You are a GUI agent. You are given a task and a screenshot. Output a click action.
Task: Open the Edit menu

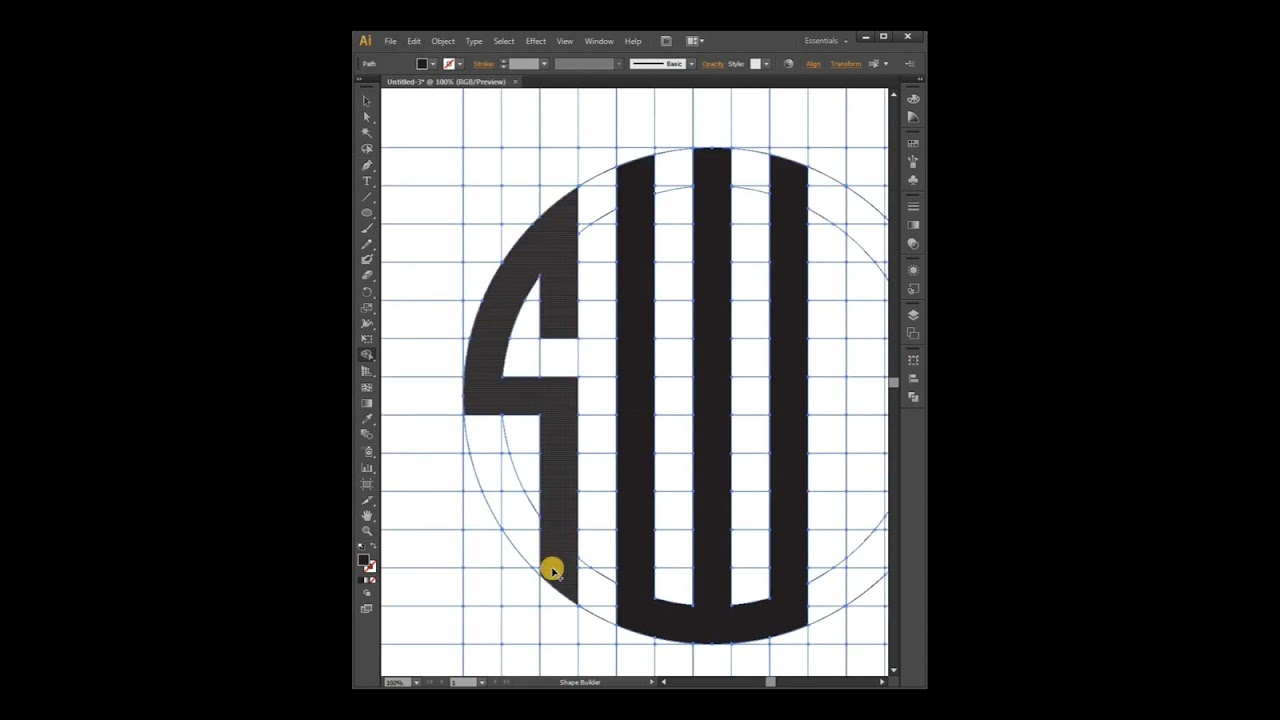click(x=414, y=41)
